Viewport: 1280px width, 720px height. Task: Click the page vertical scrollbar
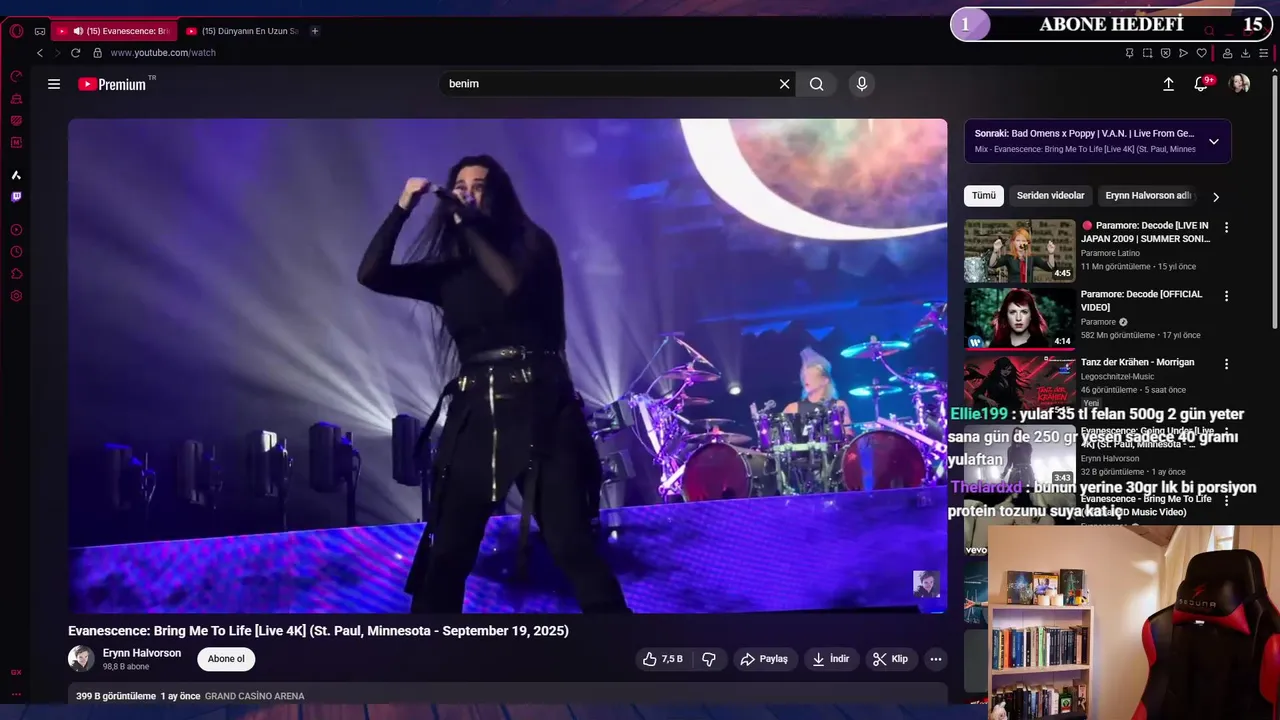(1274, 200)
